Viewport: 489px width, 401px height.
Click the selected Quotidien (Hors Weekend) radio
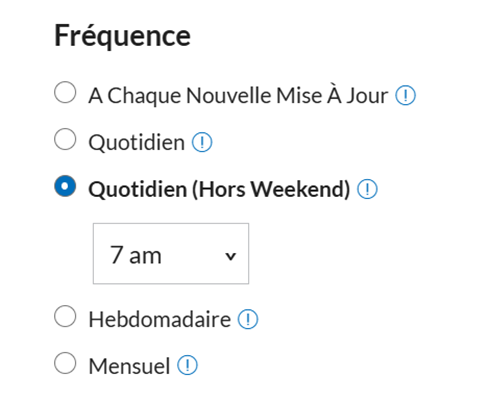pos(65,186)
